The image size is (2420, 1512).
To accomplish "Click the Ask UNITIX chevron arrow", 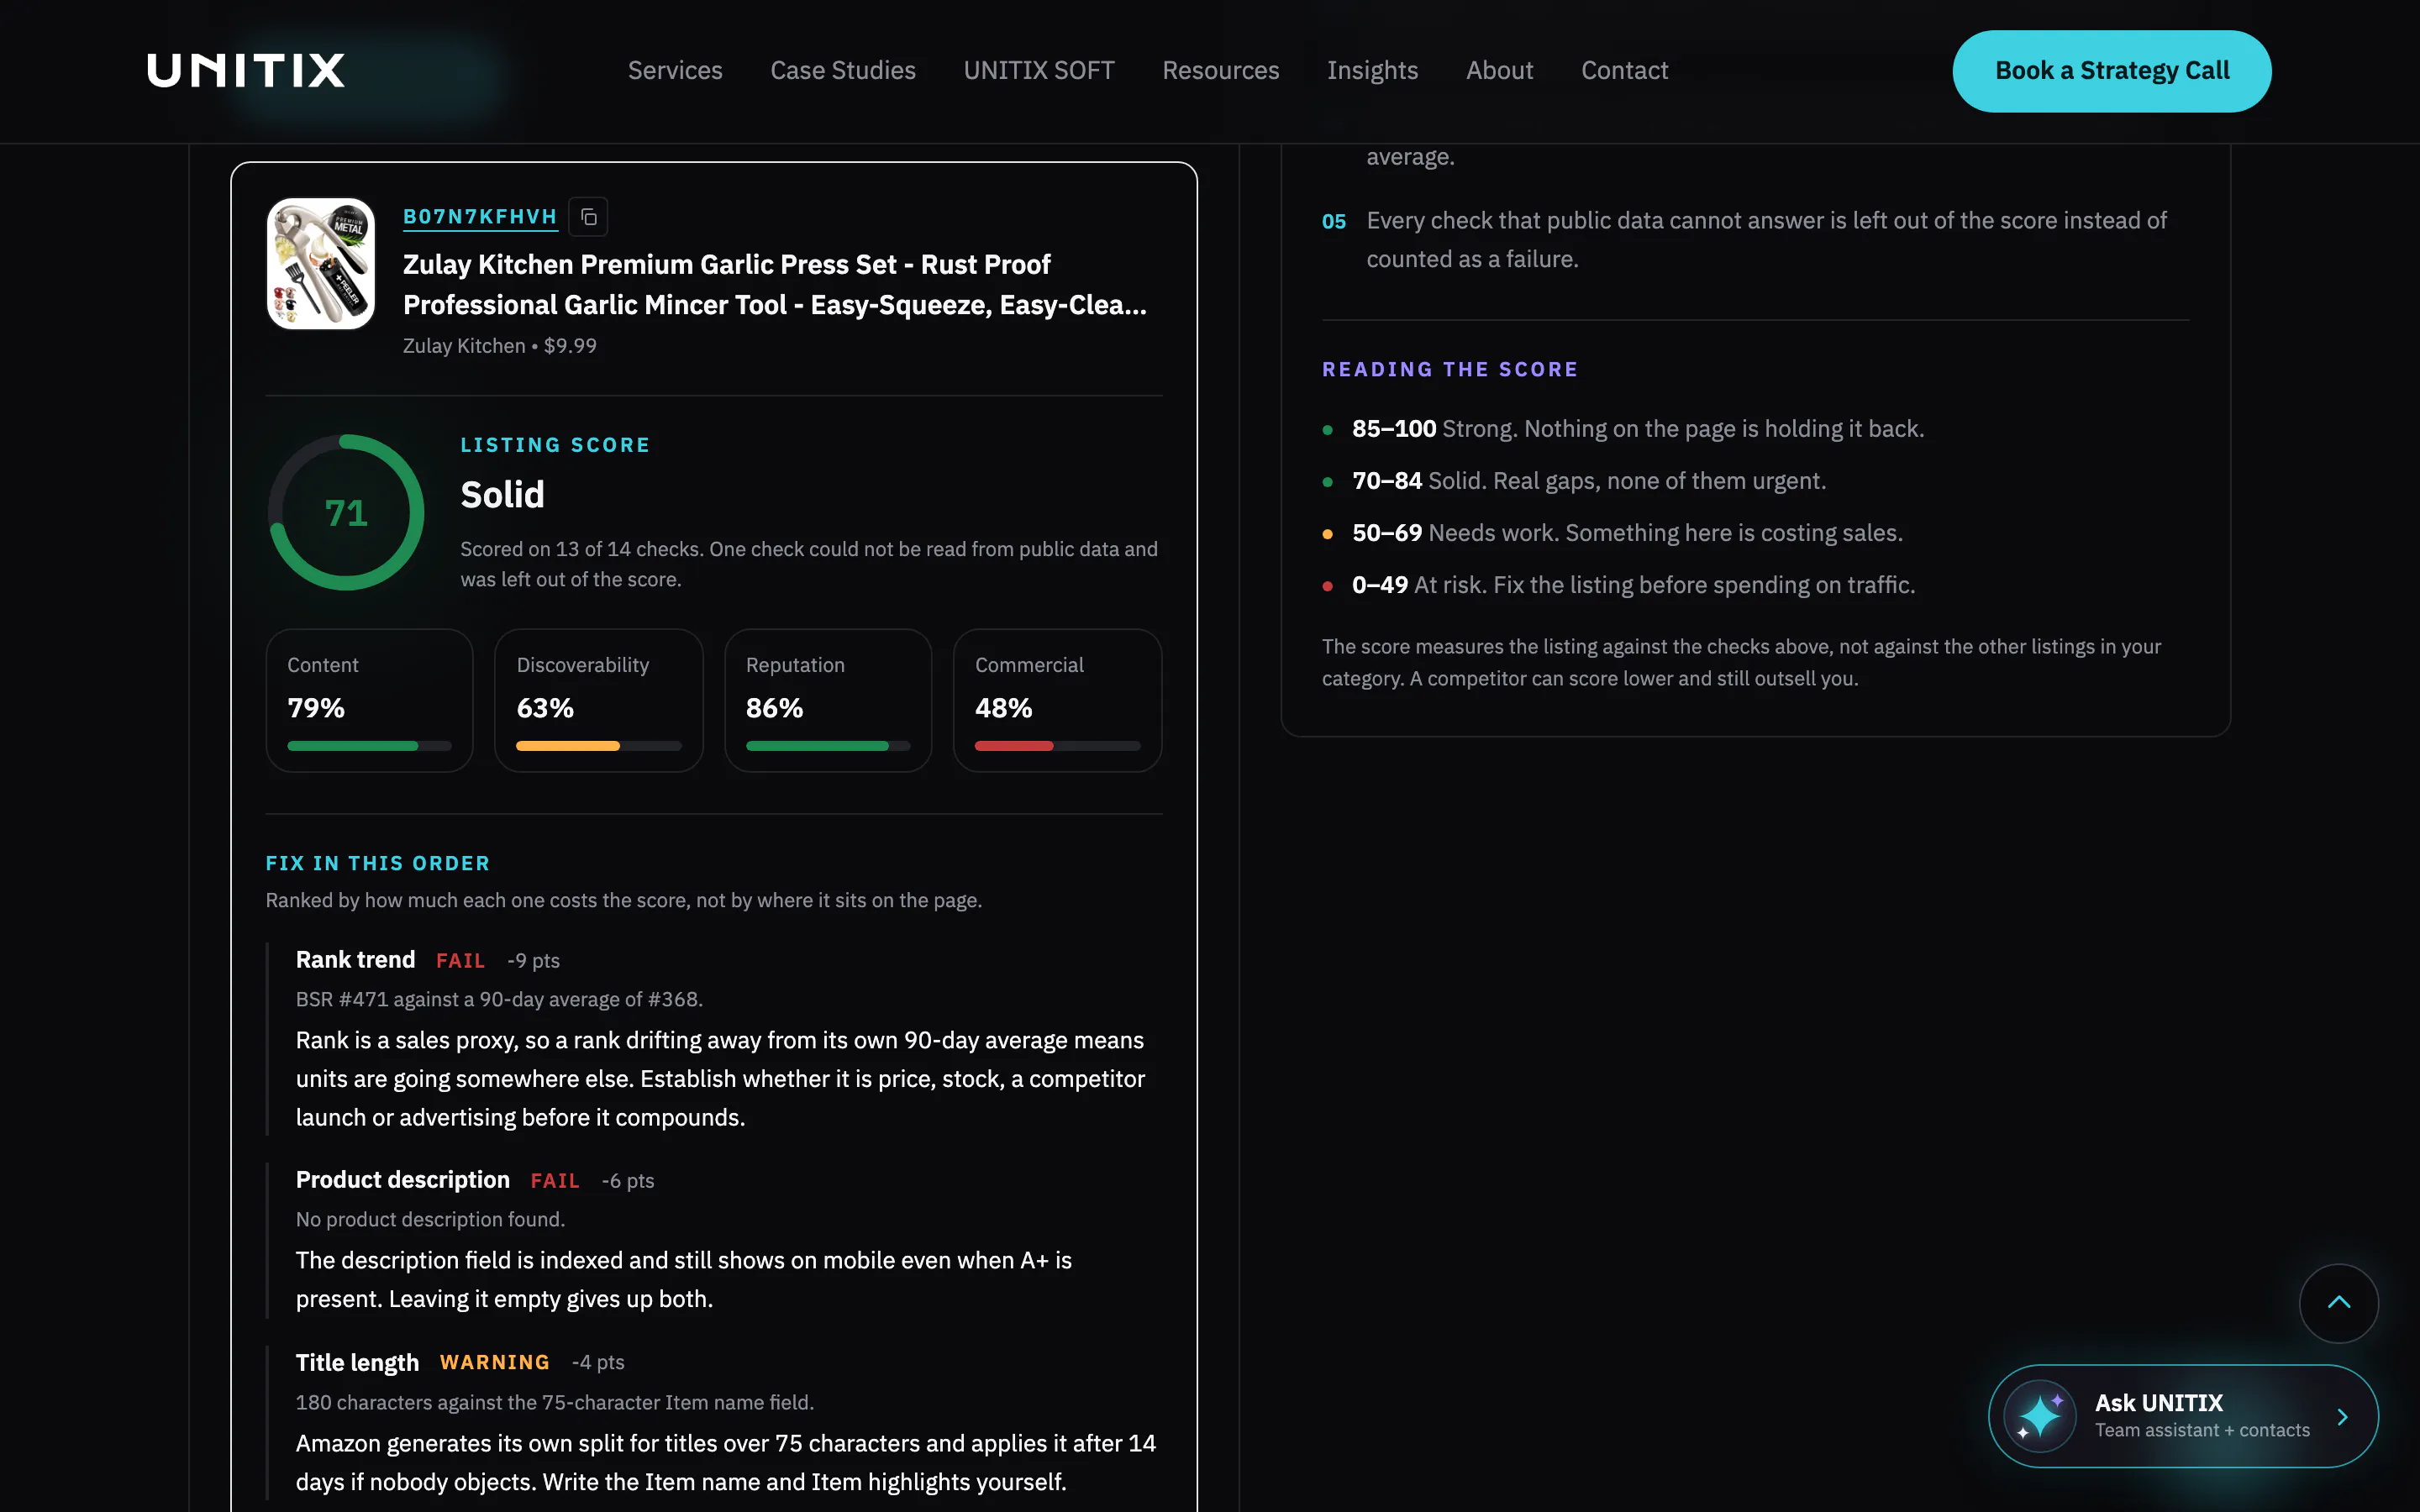I will point(2342,1417).
